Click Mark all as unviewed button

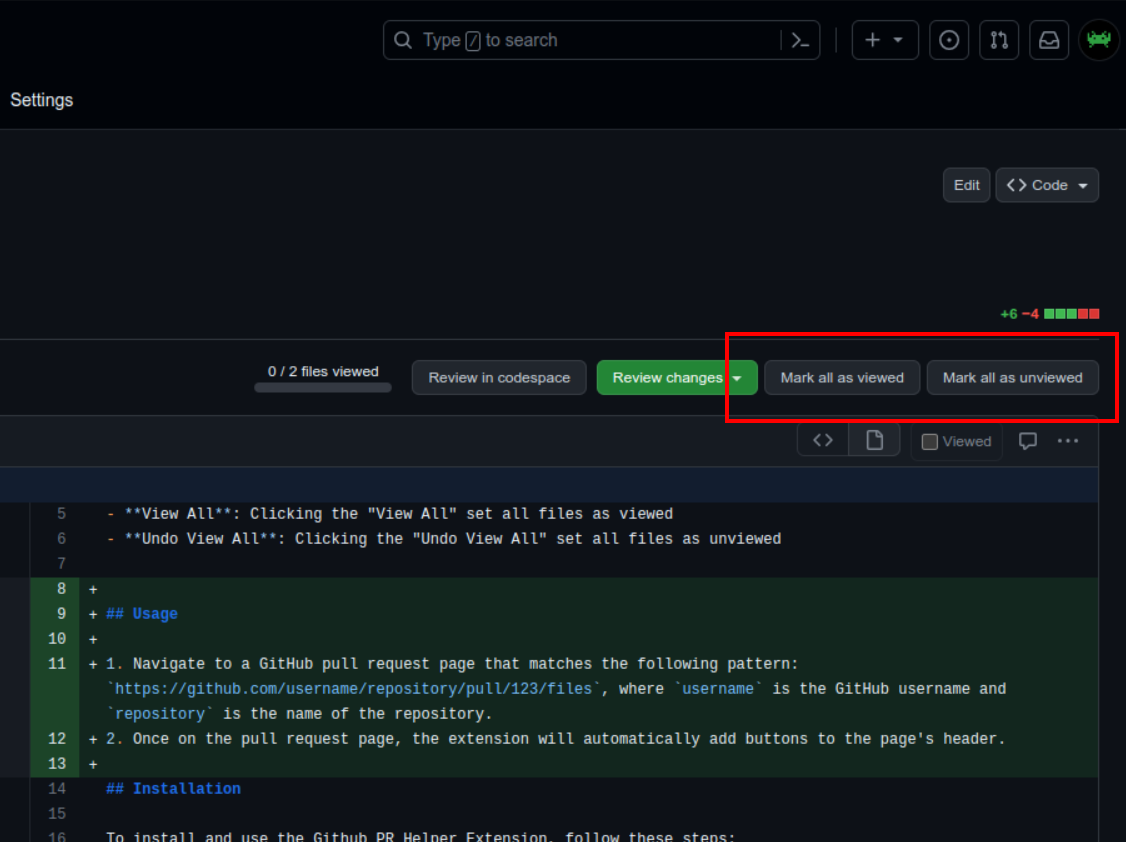[1012, 378]
